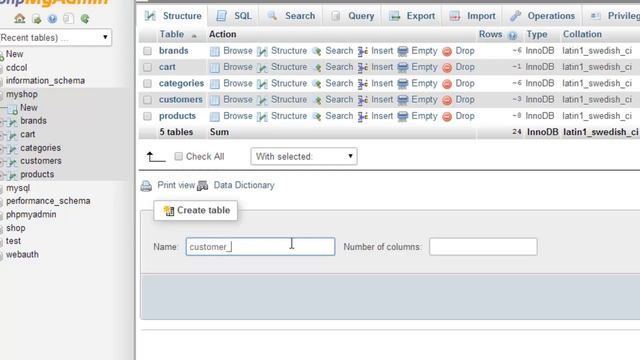
Task: Tick the checkbox for customers table
Action: [x=147, y=100]
